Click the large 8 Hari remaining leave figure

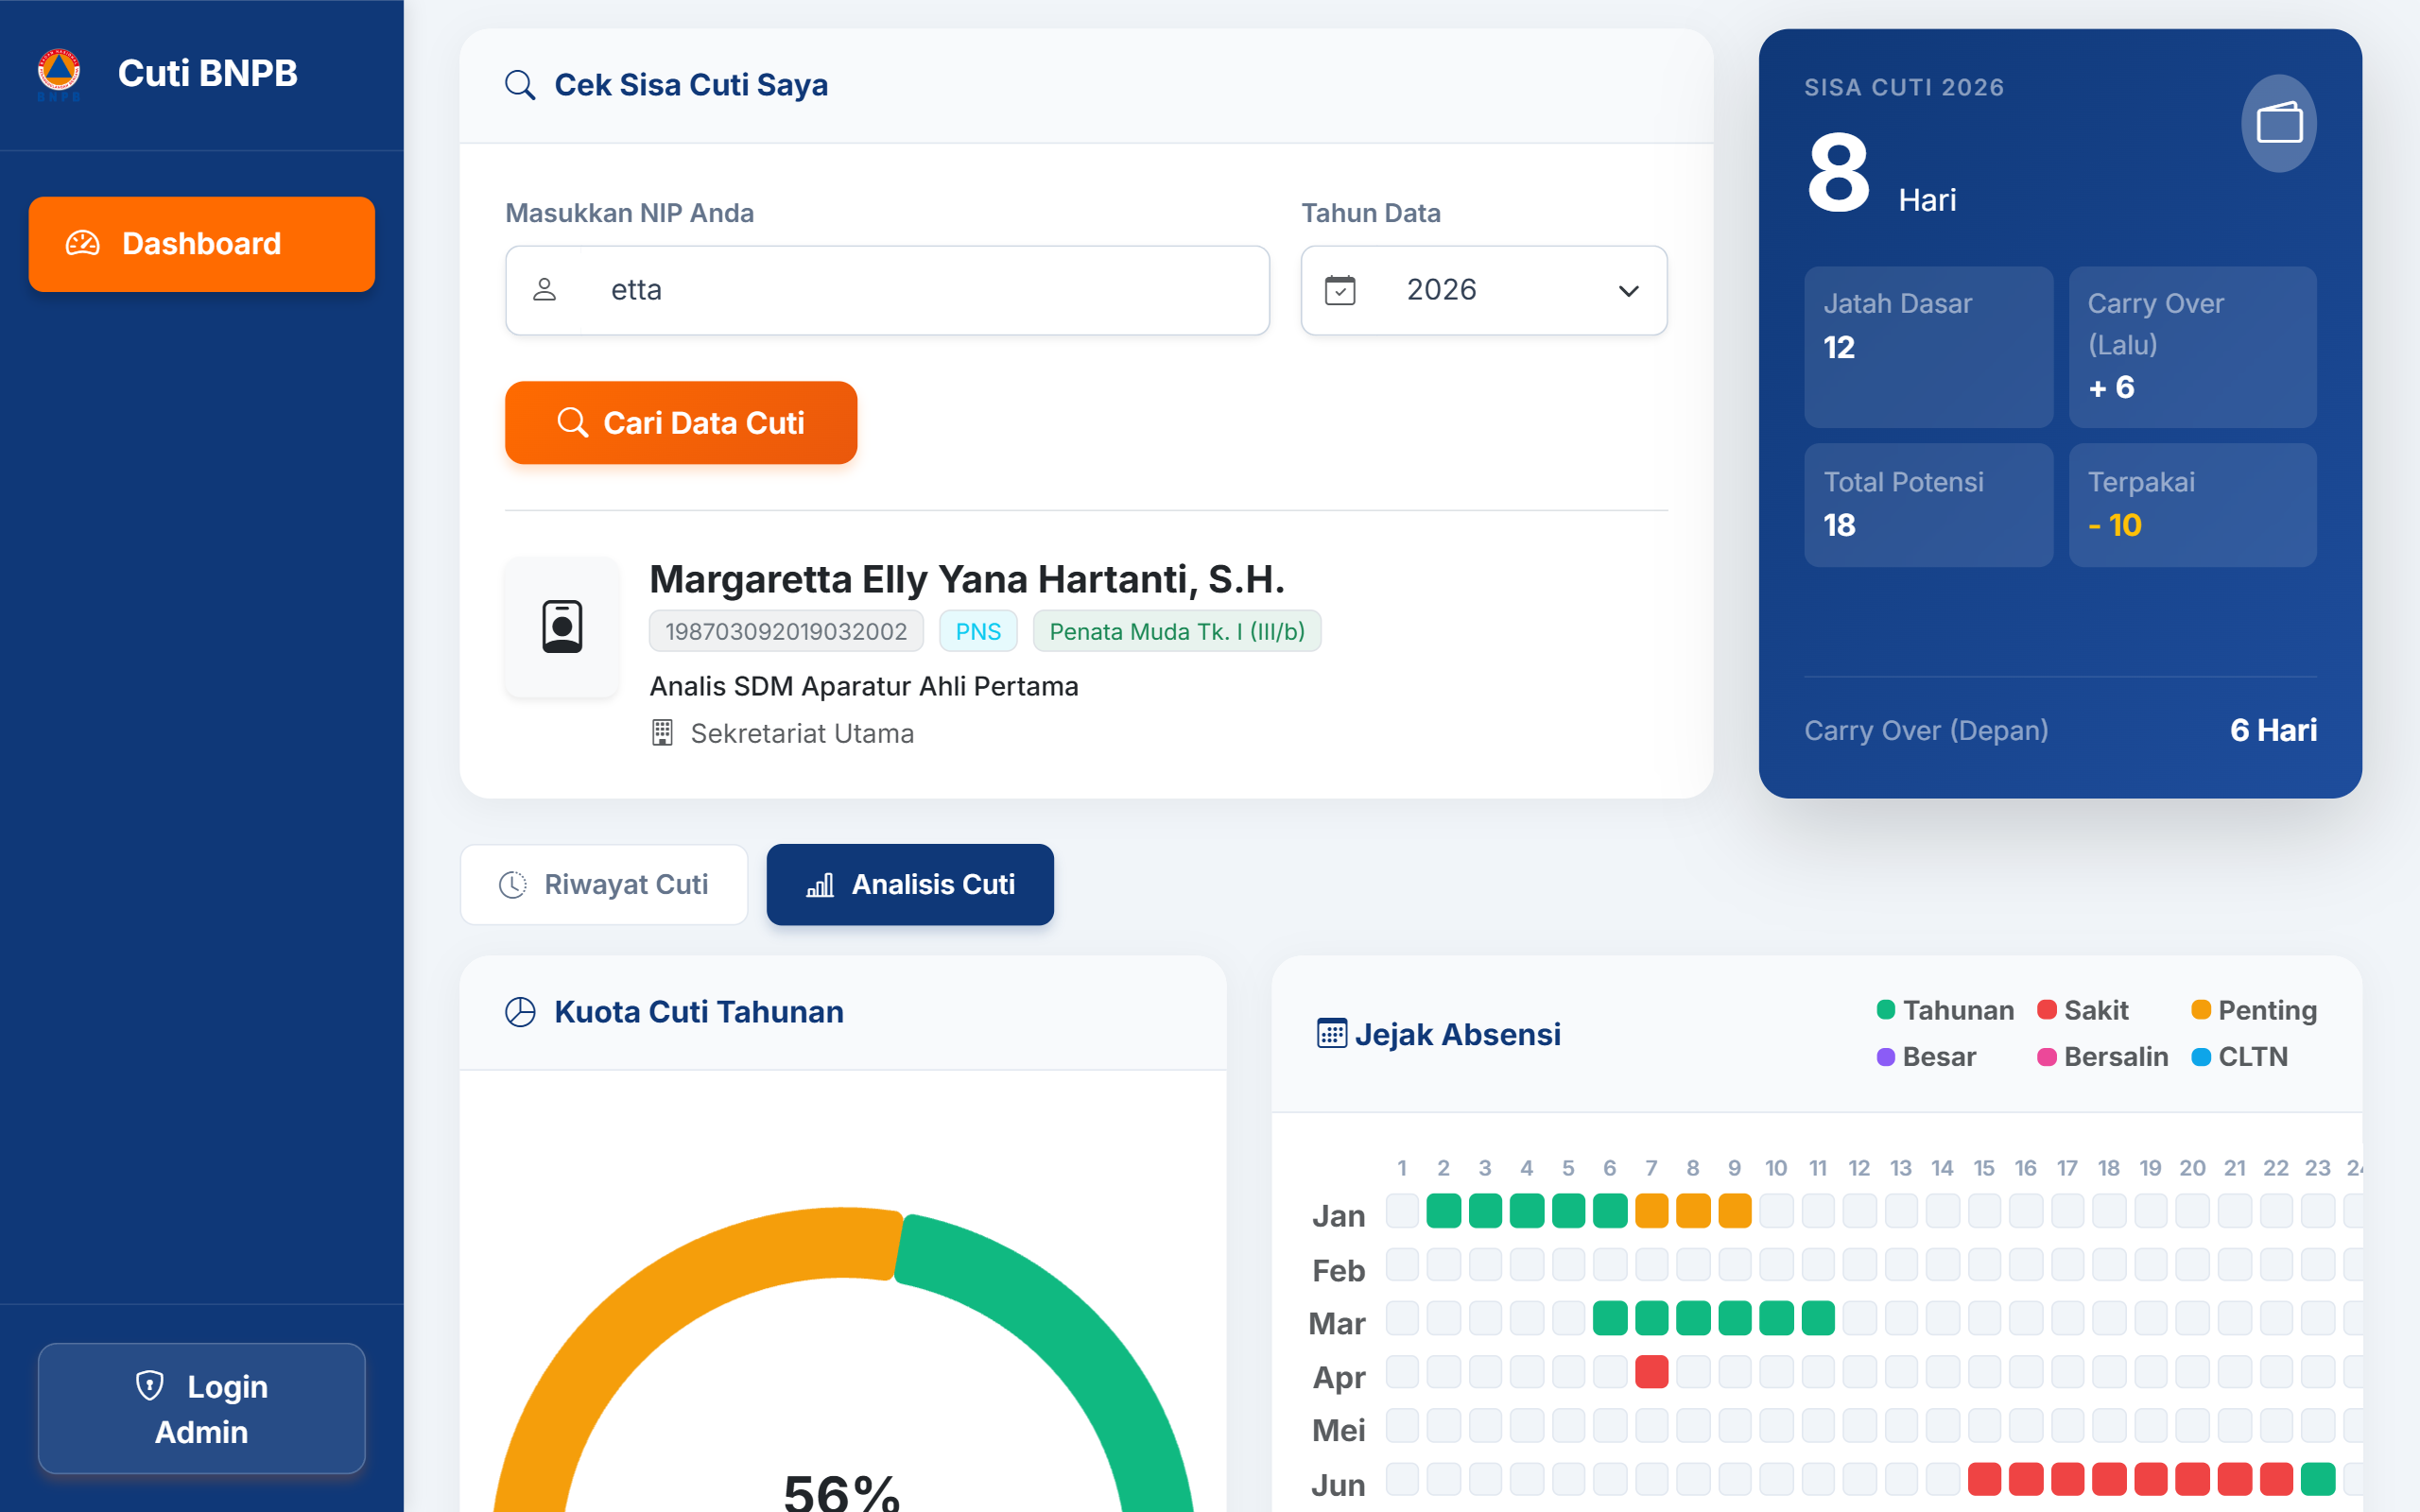coord(1881,174)
